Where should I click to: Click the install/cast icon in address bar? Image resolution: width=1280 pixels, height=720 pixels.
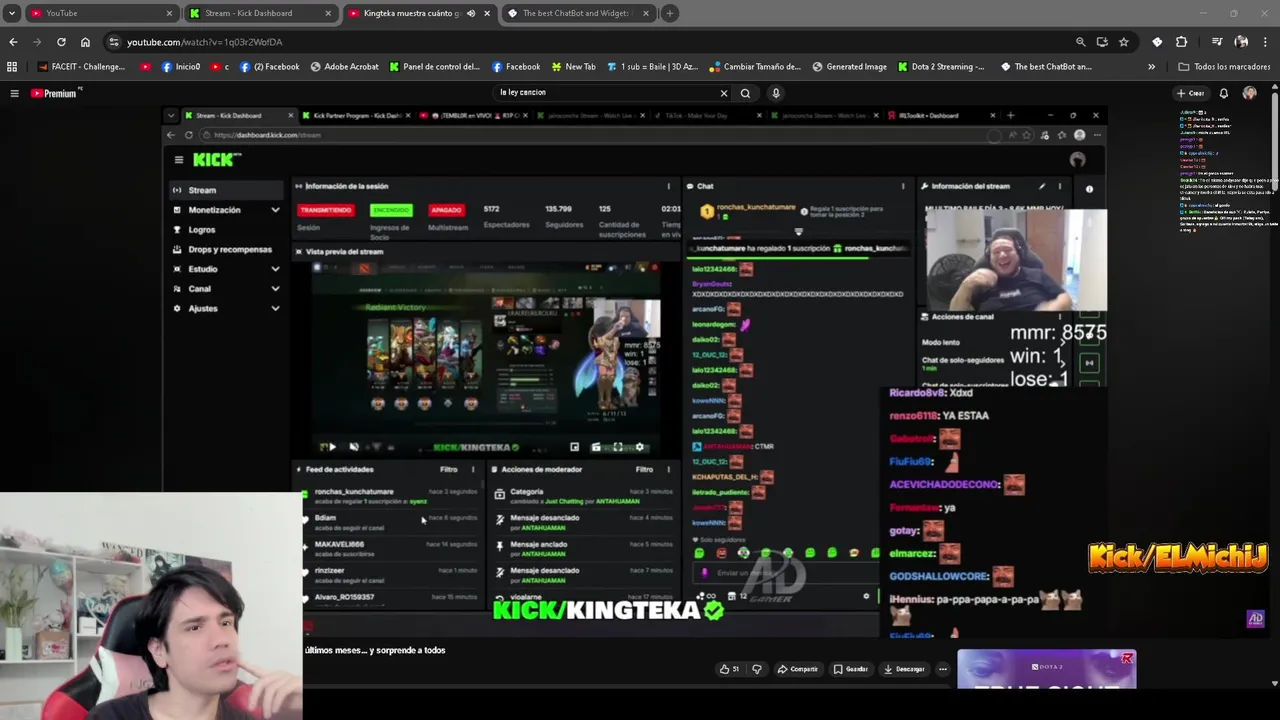1102,42
